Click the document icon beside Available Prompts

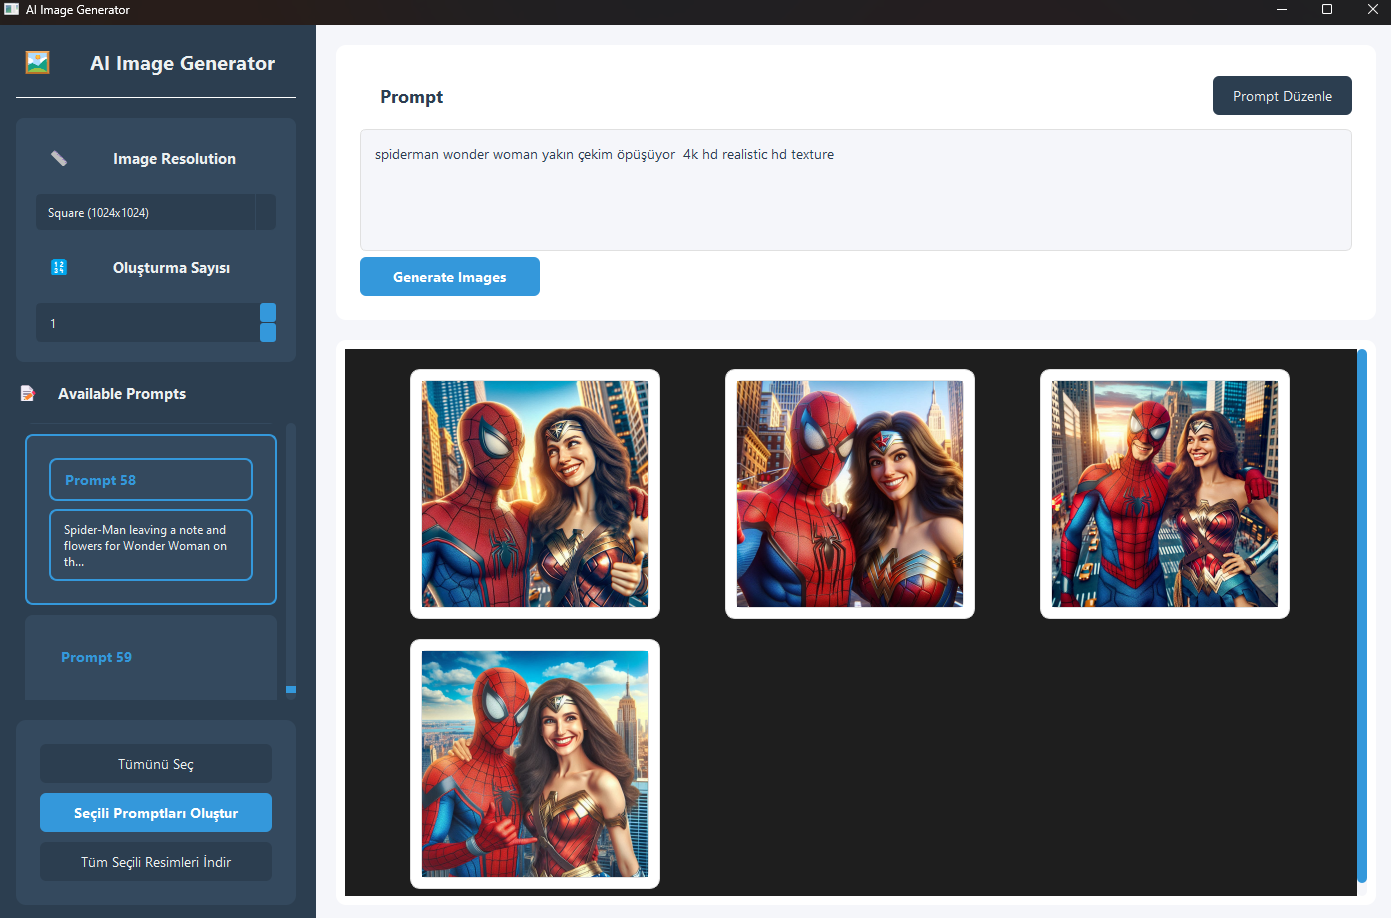pos(28,394)
